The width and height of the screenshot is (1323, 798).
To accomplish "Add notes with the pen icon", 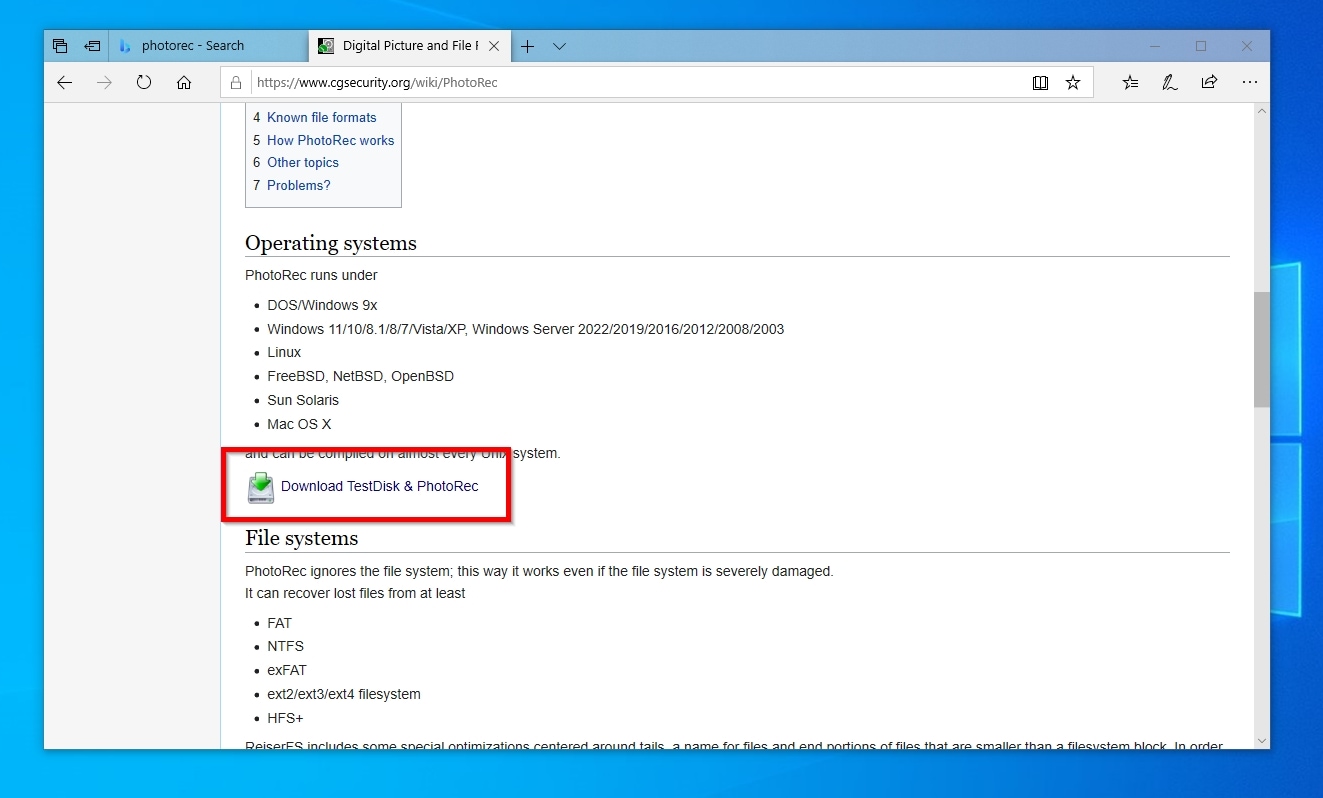I will [1169, 83].
